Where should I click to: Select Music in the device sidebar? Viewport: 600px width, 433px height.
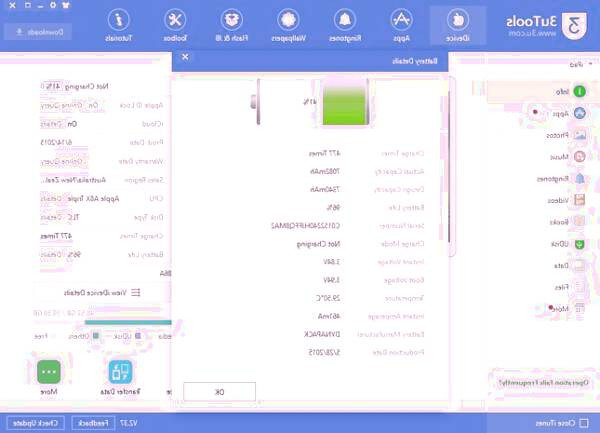(x=567, y=157)
